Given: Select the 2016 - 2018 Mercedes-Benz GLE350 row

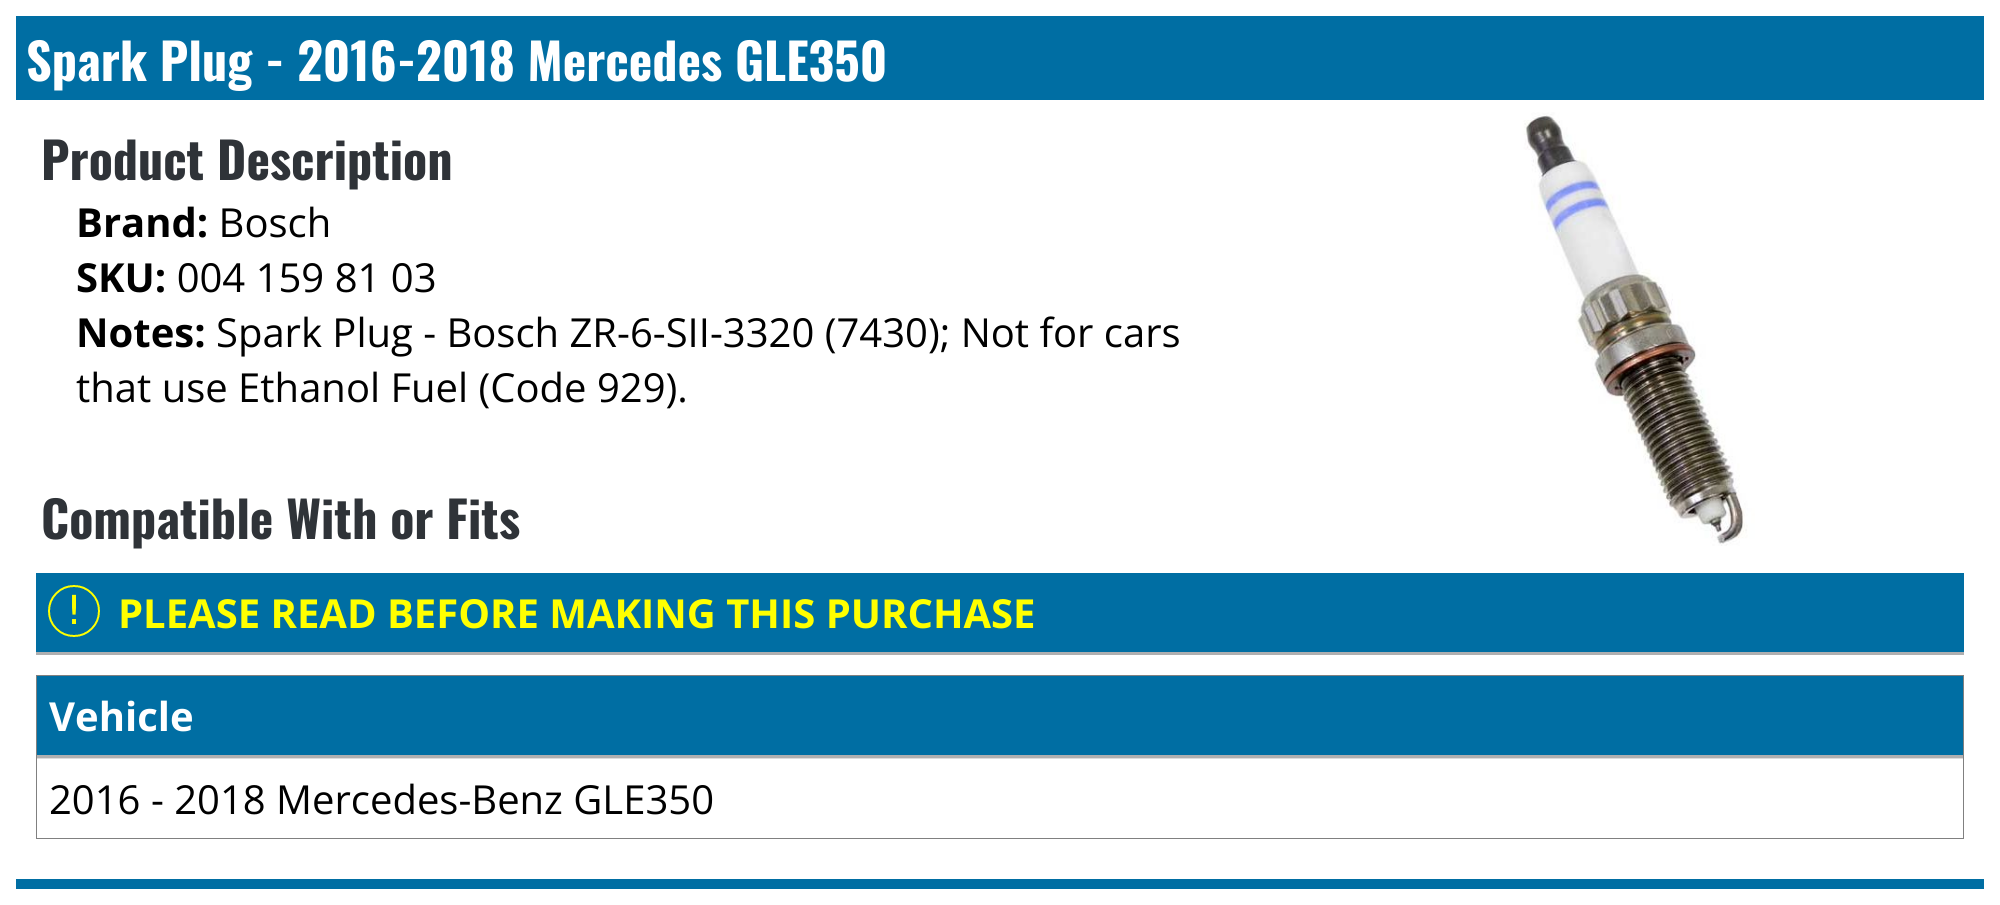Looking at the screenshot, I should 381,799.
